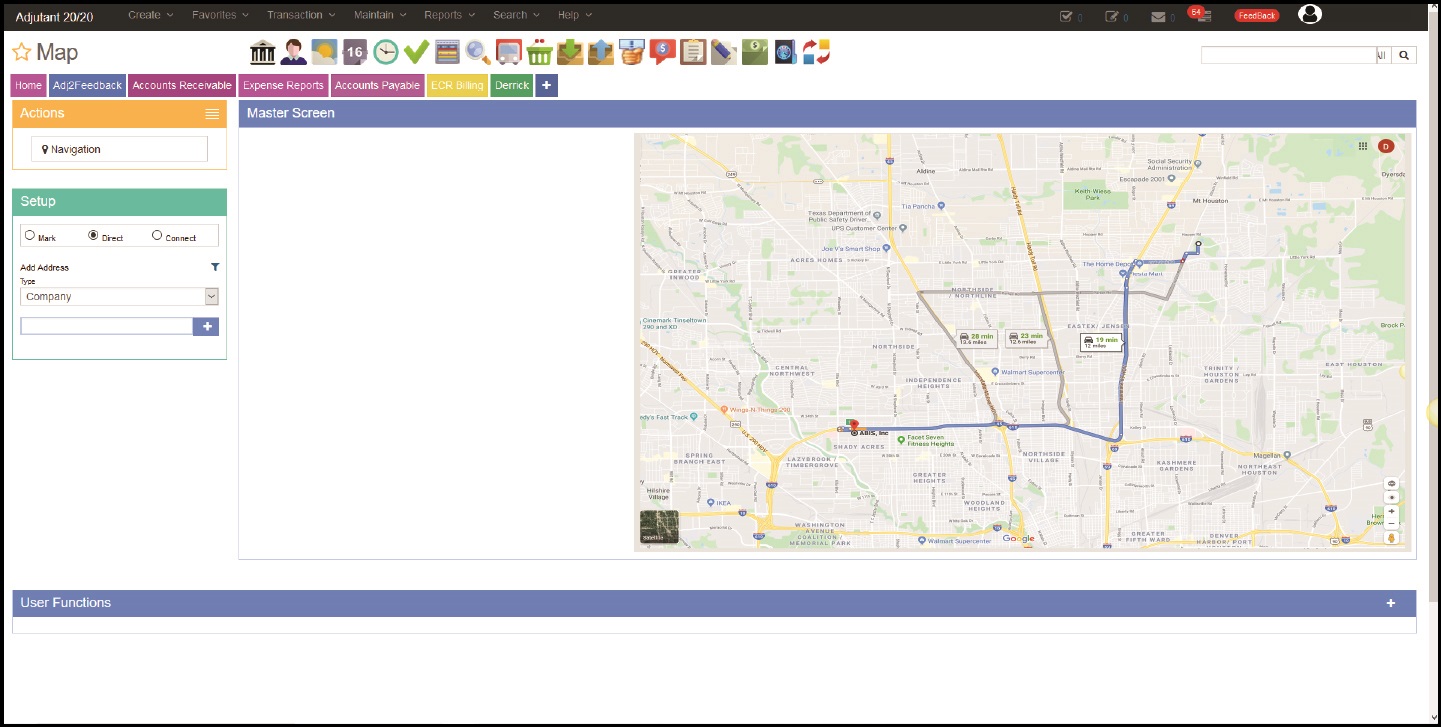
Task: Expand the User Functions panel plus
Action: [x=1391, y=603]
